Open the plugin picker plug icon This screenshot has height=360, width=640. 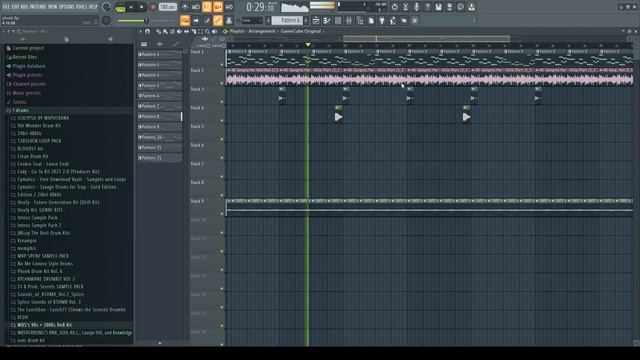tap(382, 20)
